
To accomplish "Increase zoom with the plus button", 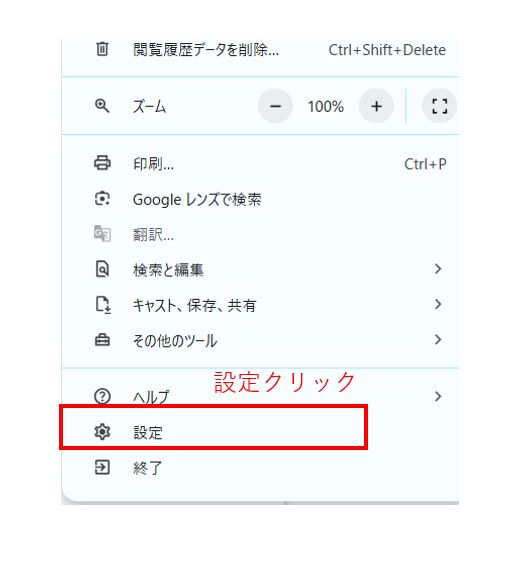I will tap(376, 106).
